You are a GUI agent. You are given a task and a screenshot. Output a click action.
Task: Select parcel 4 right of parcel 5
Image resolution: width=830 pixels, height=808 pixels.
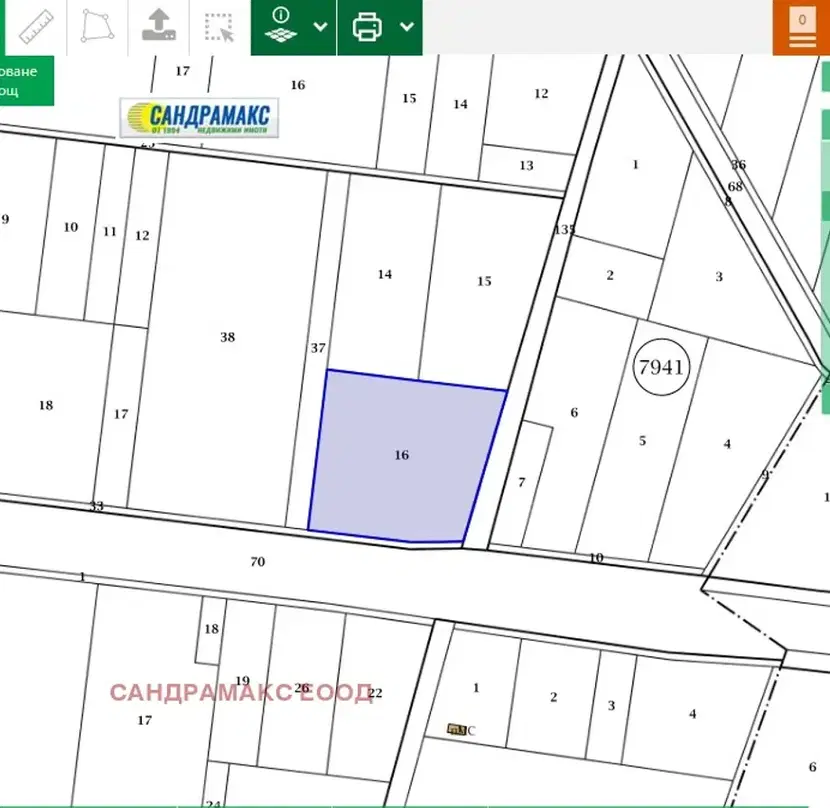click(x=727, y=444)
